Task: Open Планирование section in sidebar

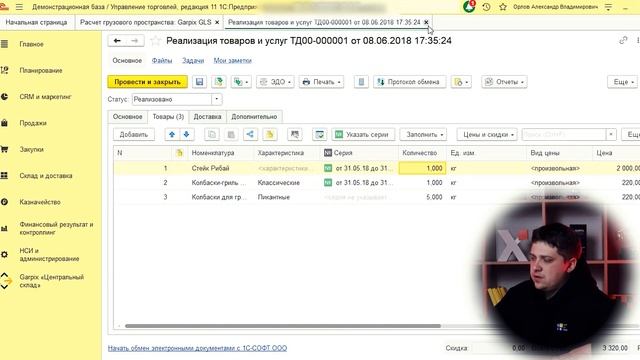Action: click(40, 70)
